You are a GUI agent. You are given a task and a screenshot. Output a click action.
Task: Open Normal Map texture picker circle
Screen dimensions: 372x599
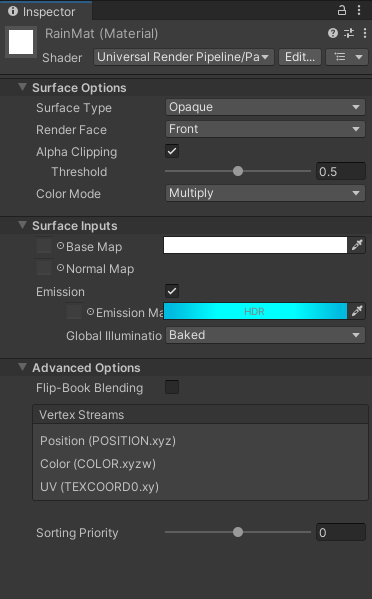click(x=60, y=268)
